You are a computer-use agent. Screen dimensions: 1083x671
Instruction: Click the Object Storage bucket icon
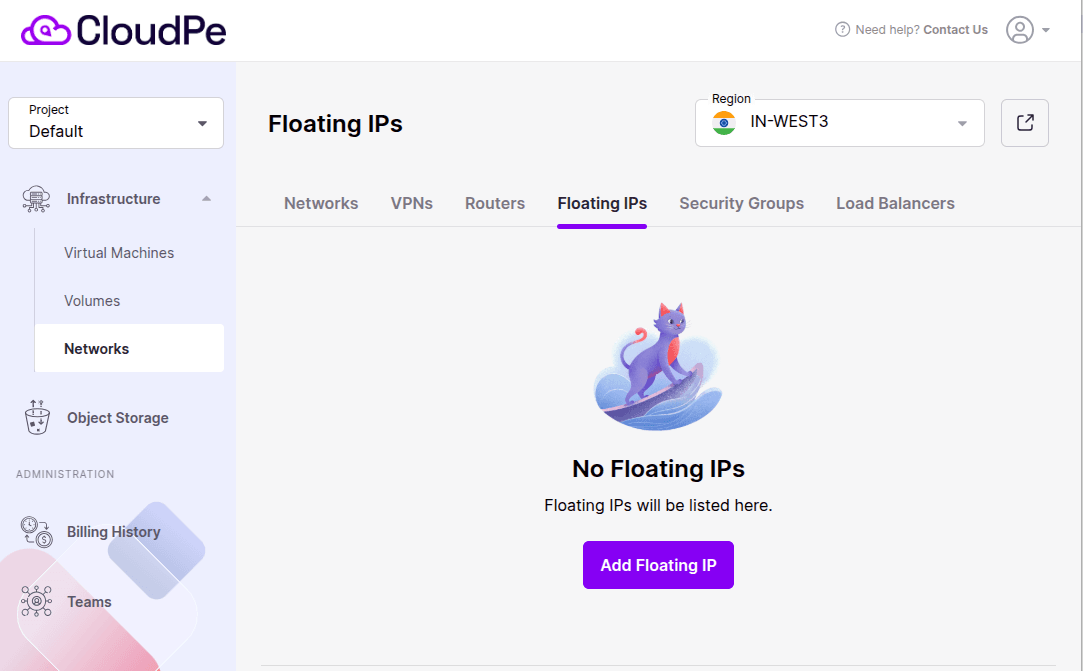(37, 417)
